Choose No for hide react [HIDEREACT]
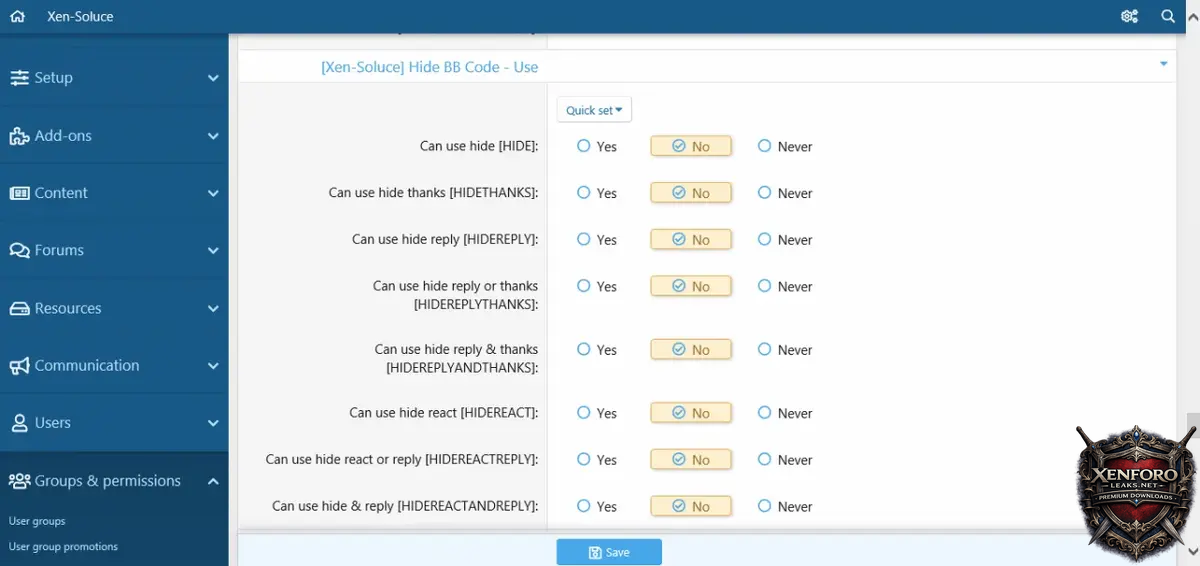The height and width of the screenshot is (566, 1200). coord(691,413)
